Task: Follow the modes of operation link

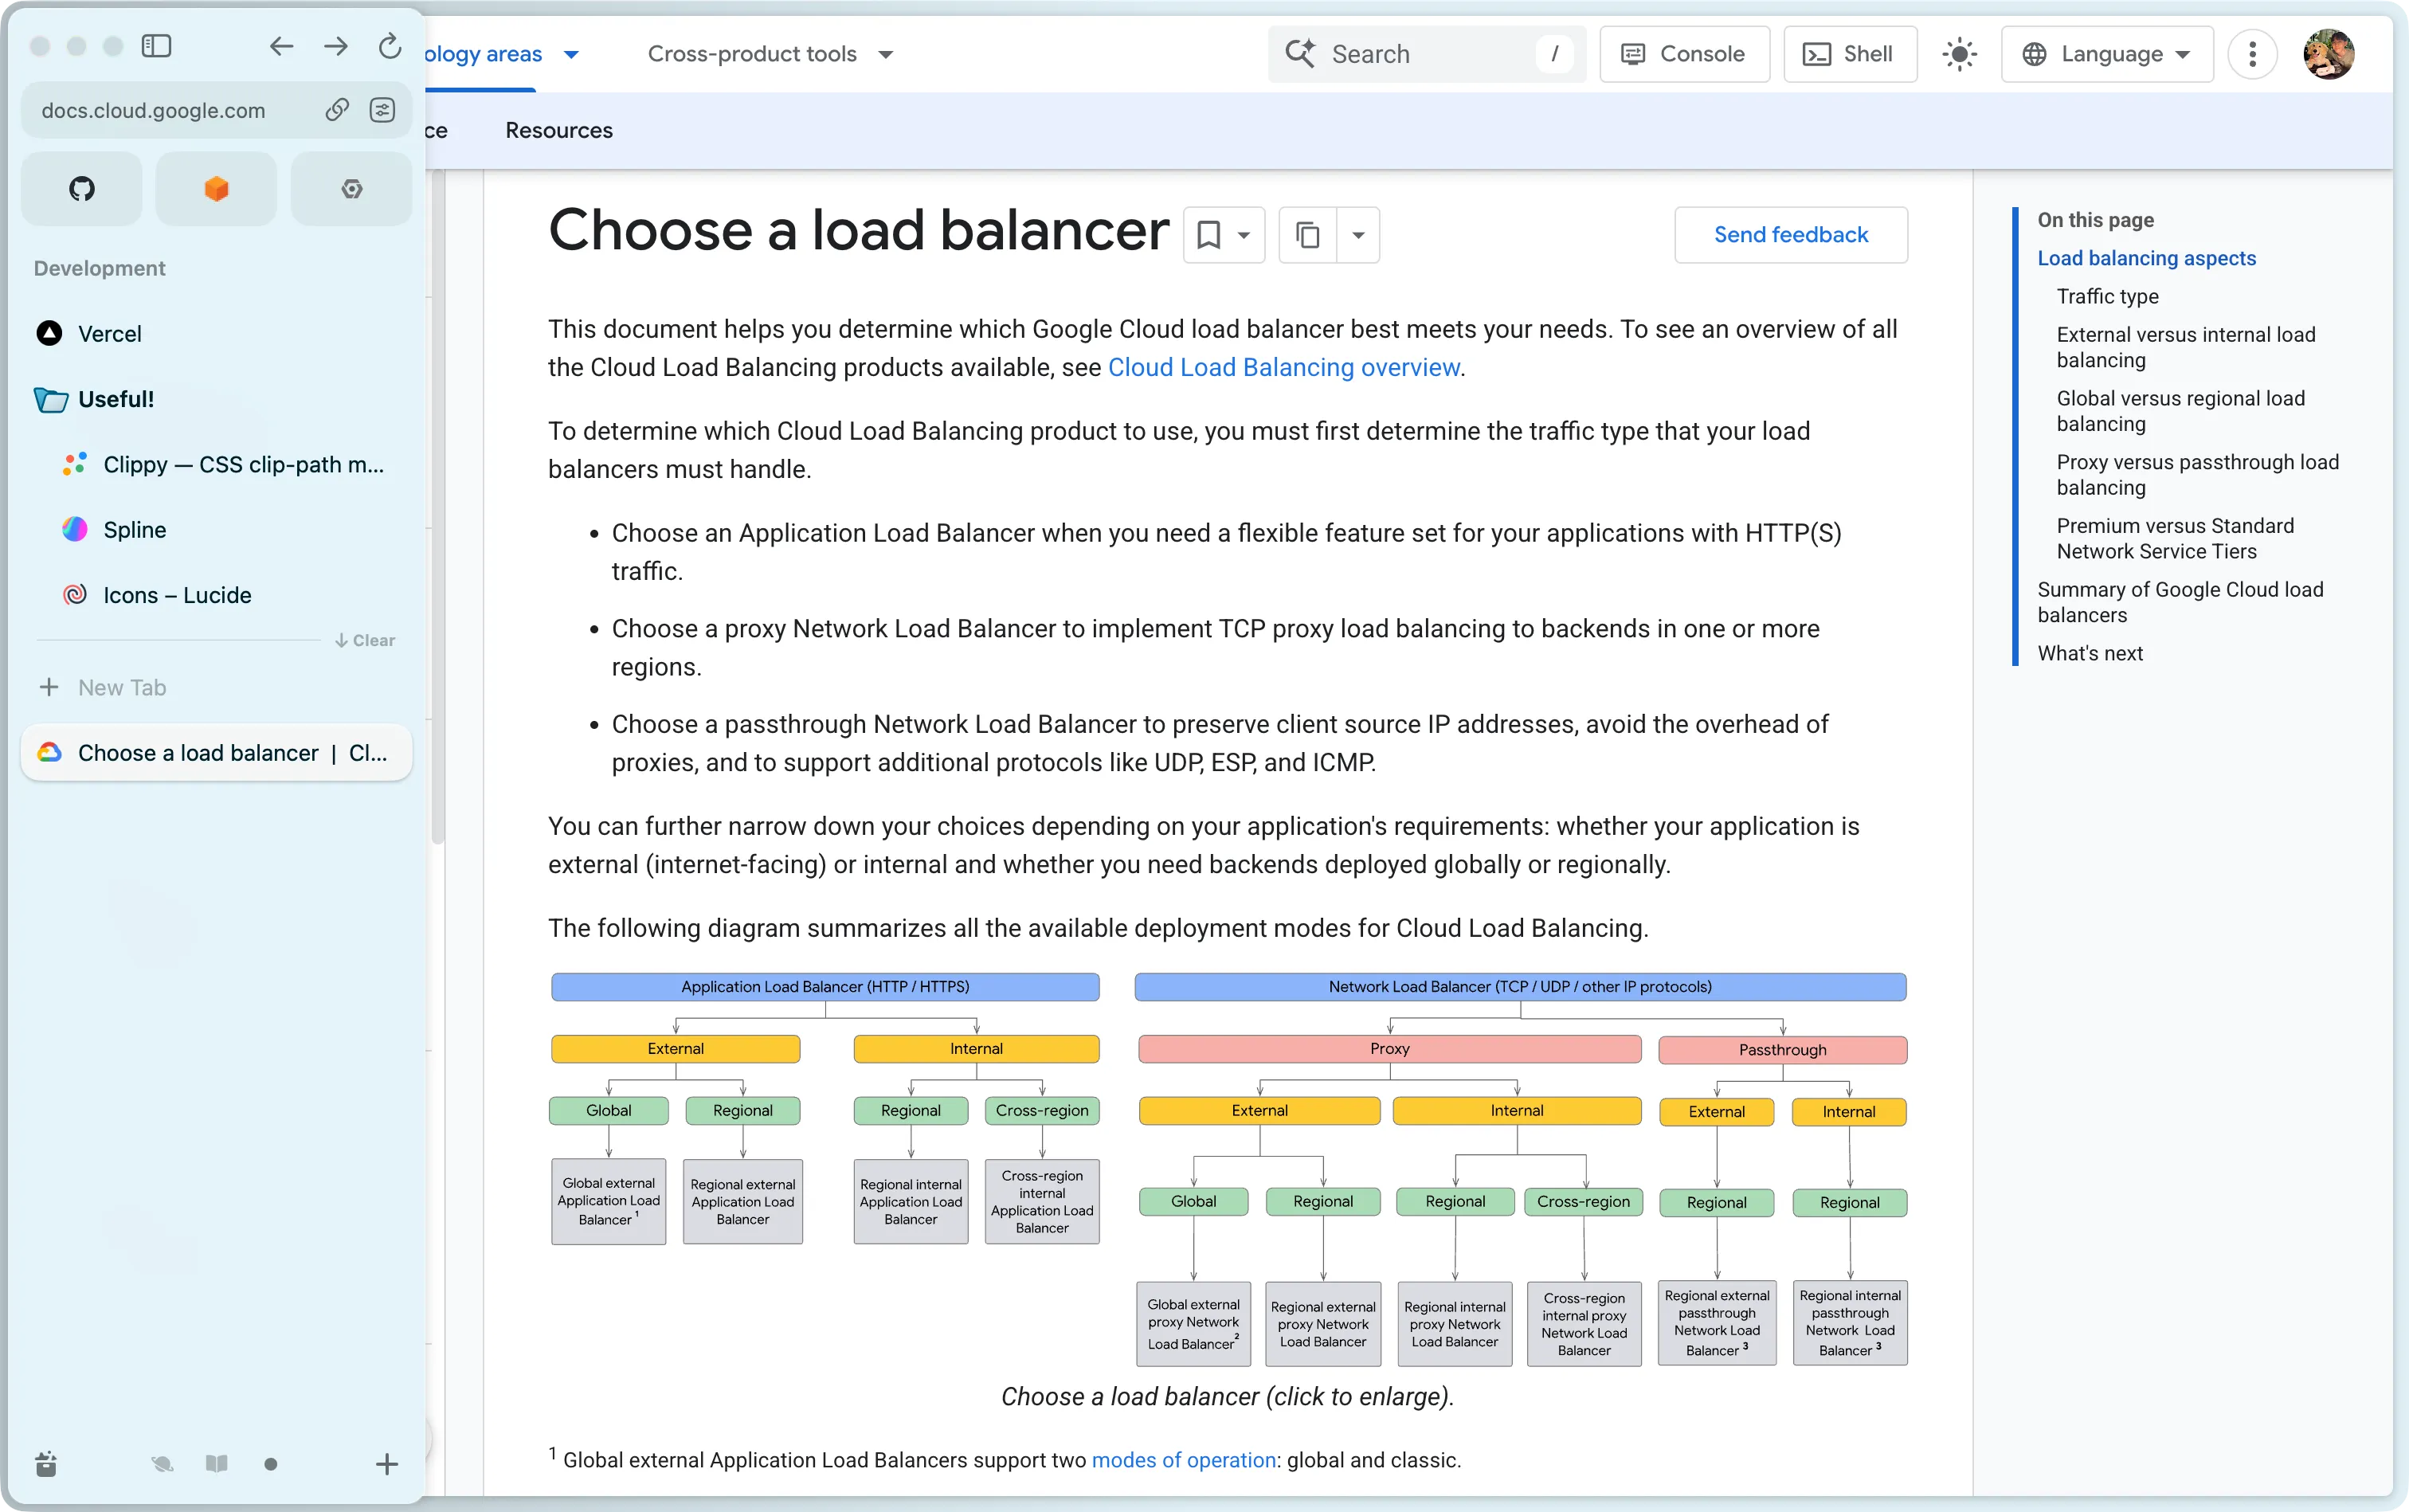Action: [1183, 1460]
